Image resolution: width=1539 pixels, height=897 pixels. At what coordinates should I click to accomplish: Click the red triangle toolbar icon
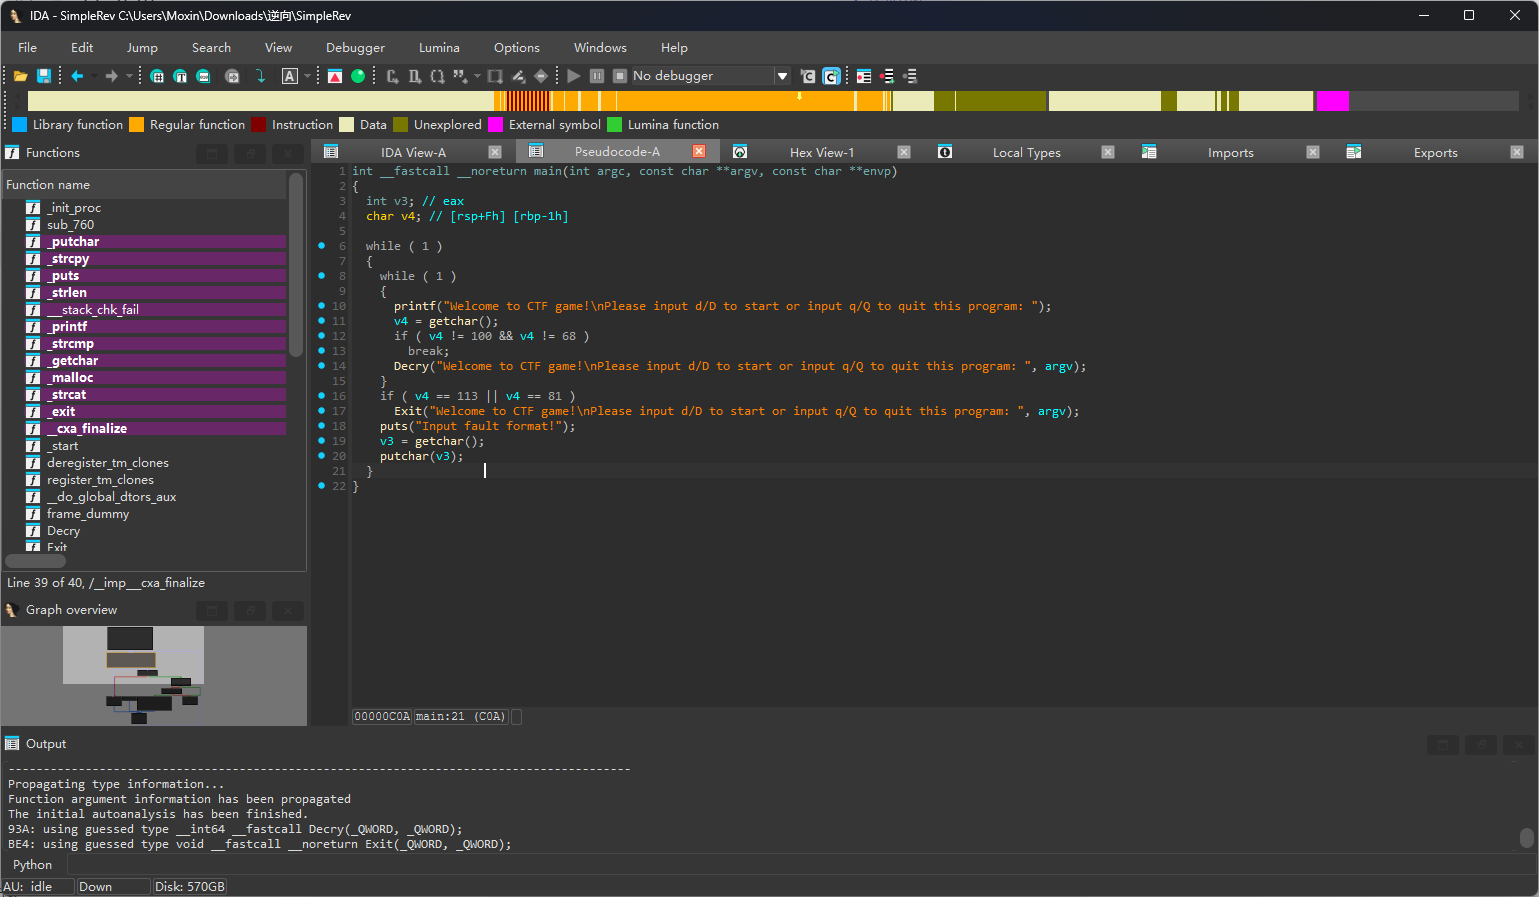point(335,76)
